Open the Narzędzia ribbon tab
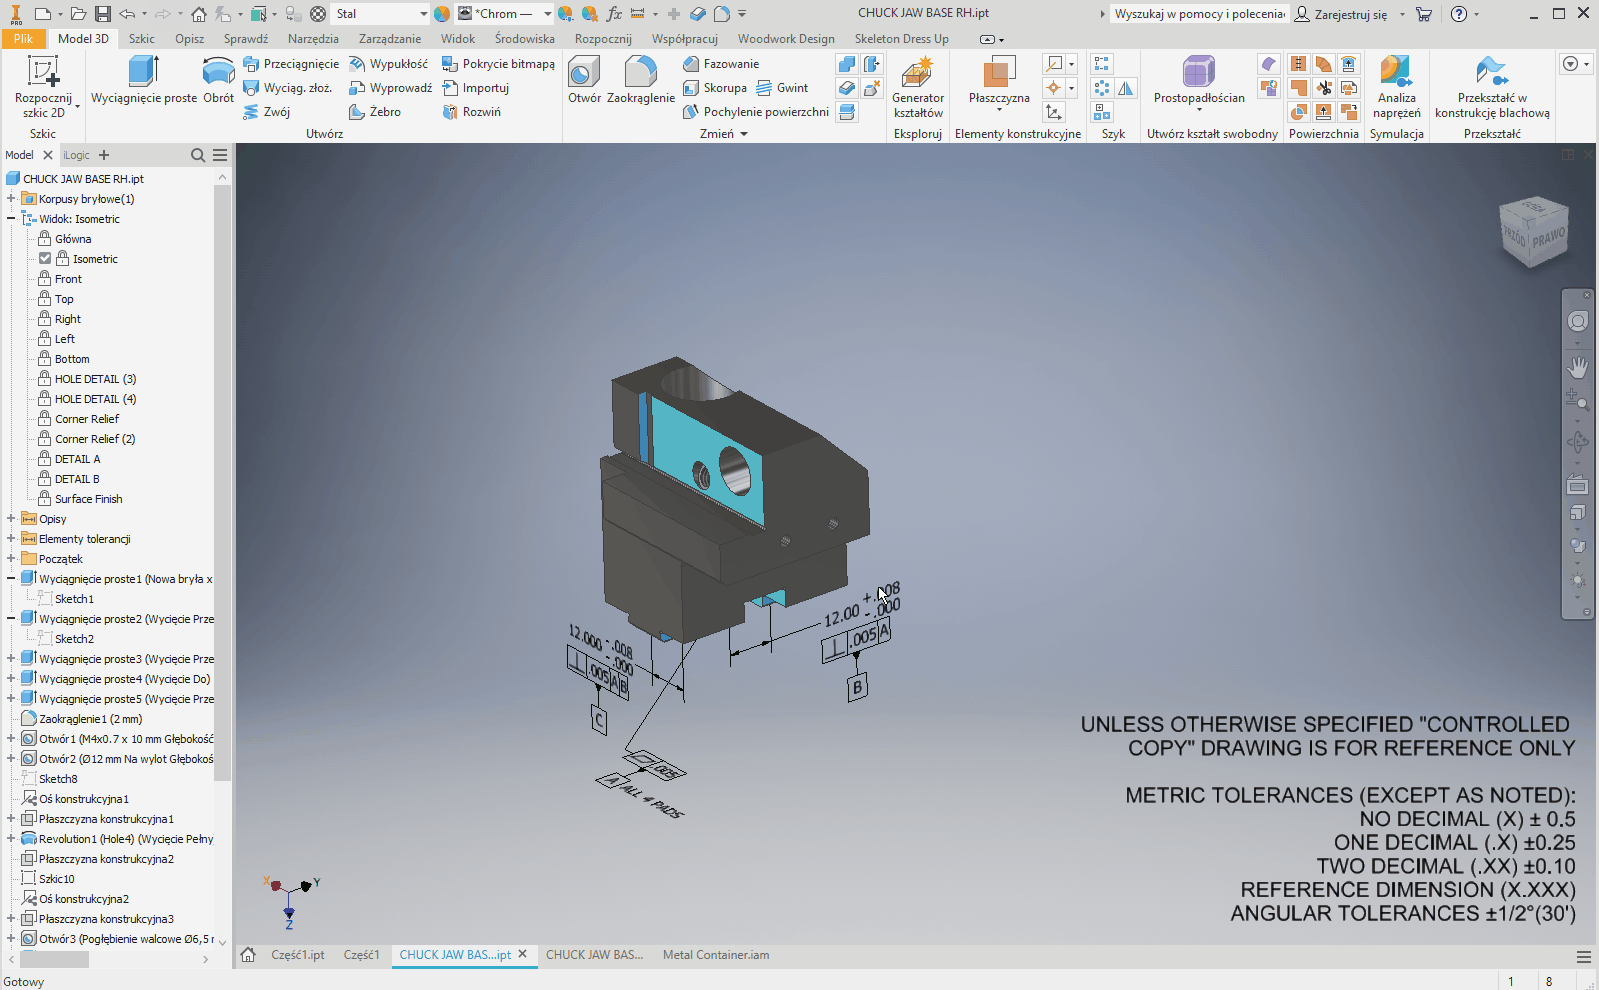The width and height of the screenshot is (1599, 990). (x=313, y=39)
